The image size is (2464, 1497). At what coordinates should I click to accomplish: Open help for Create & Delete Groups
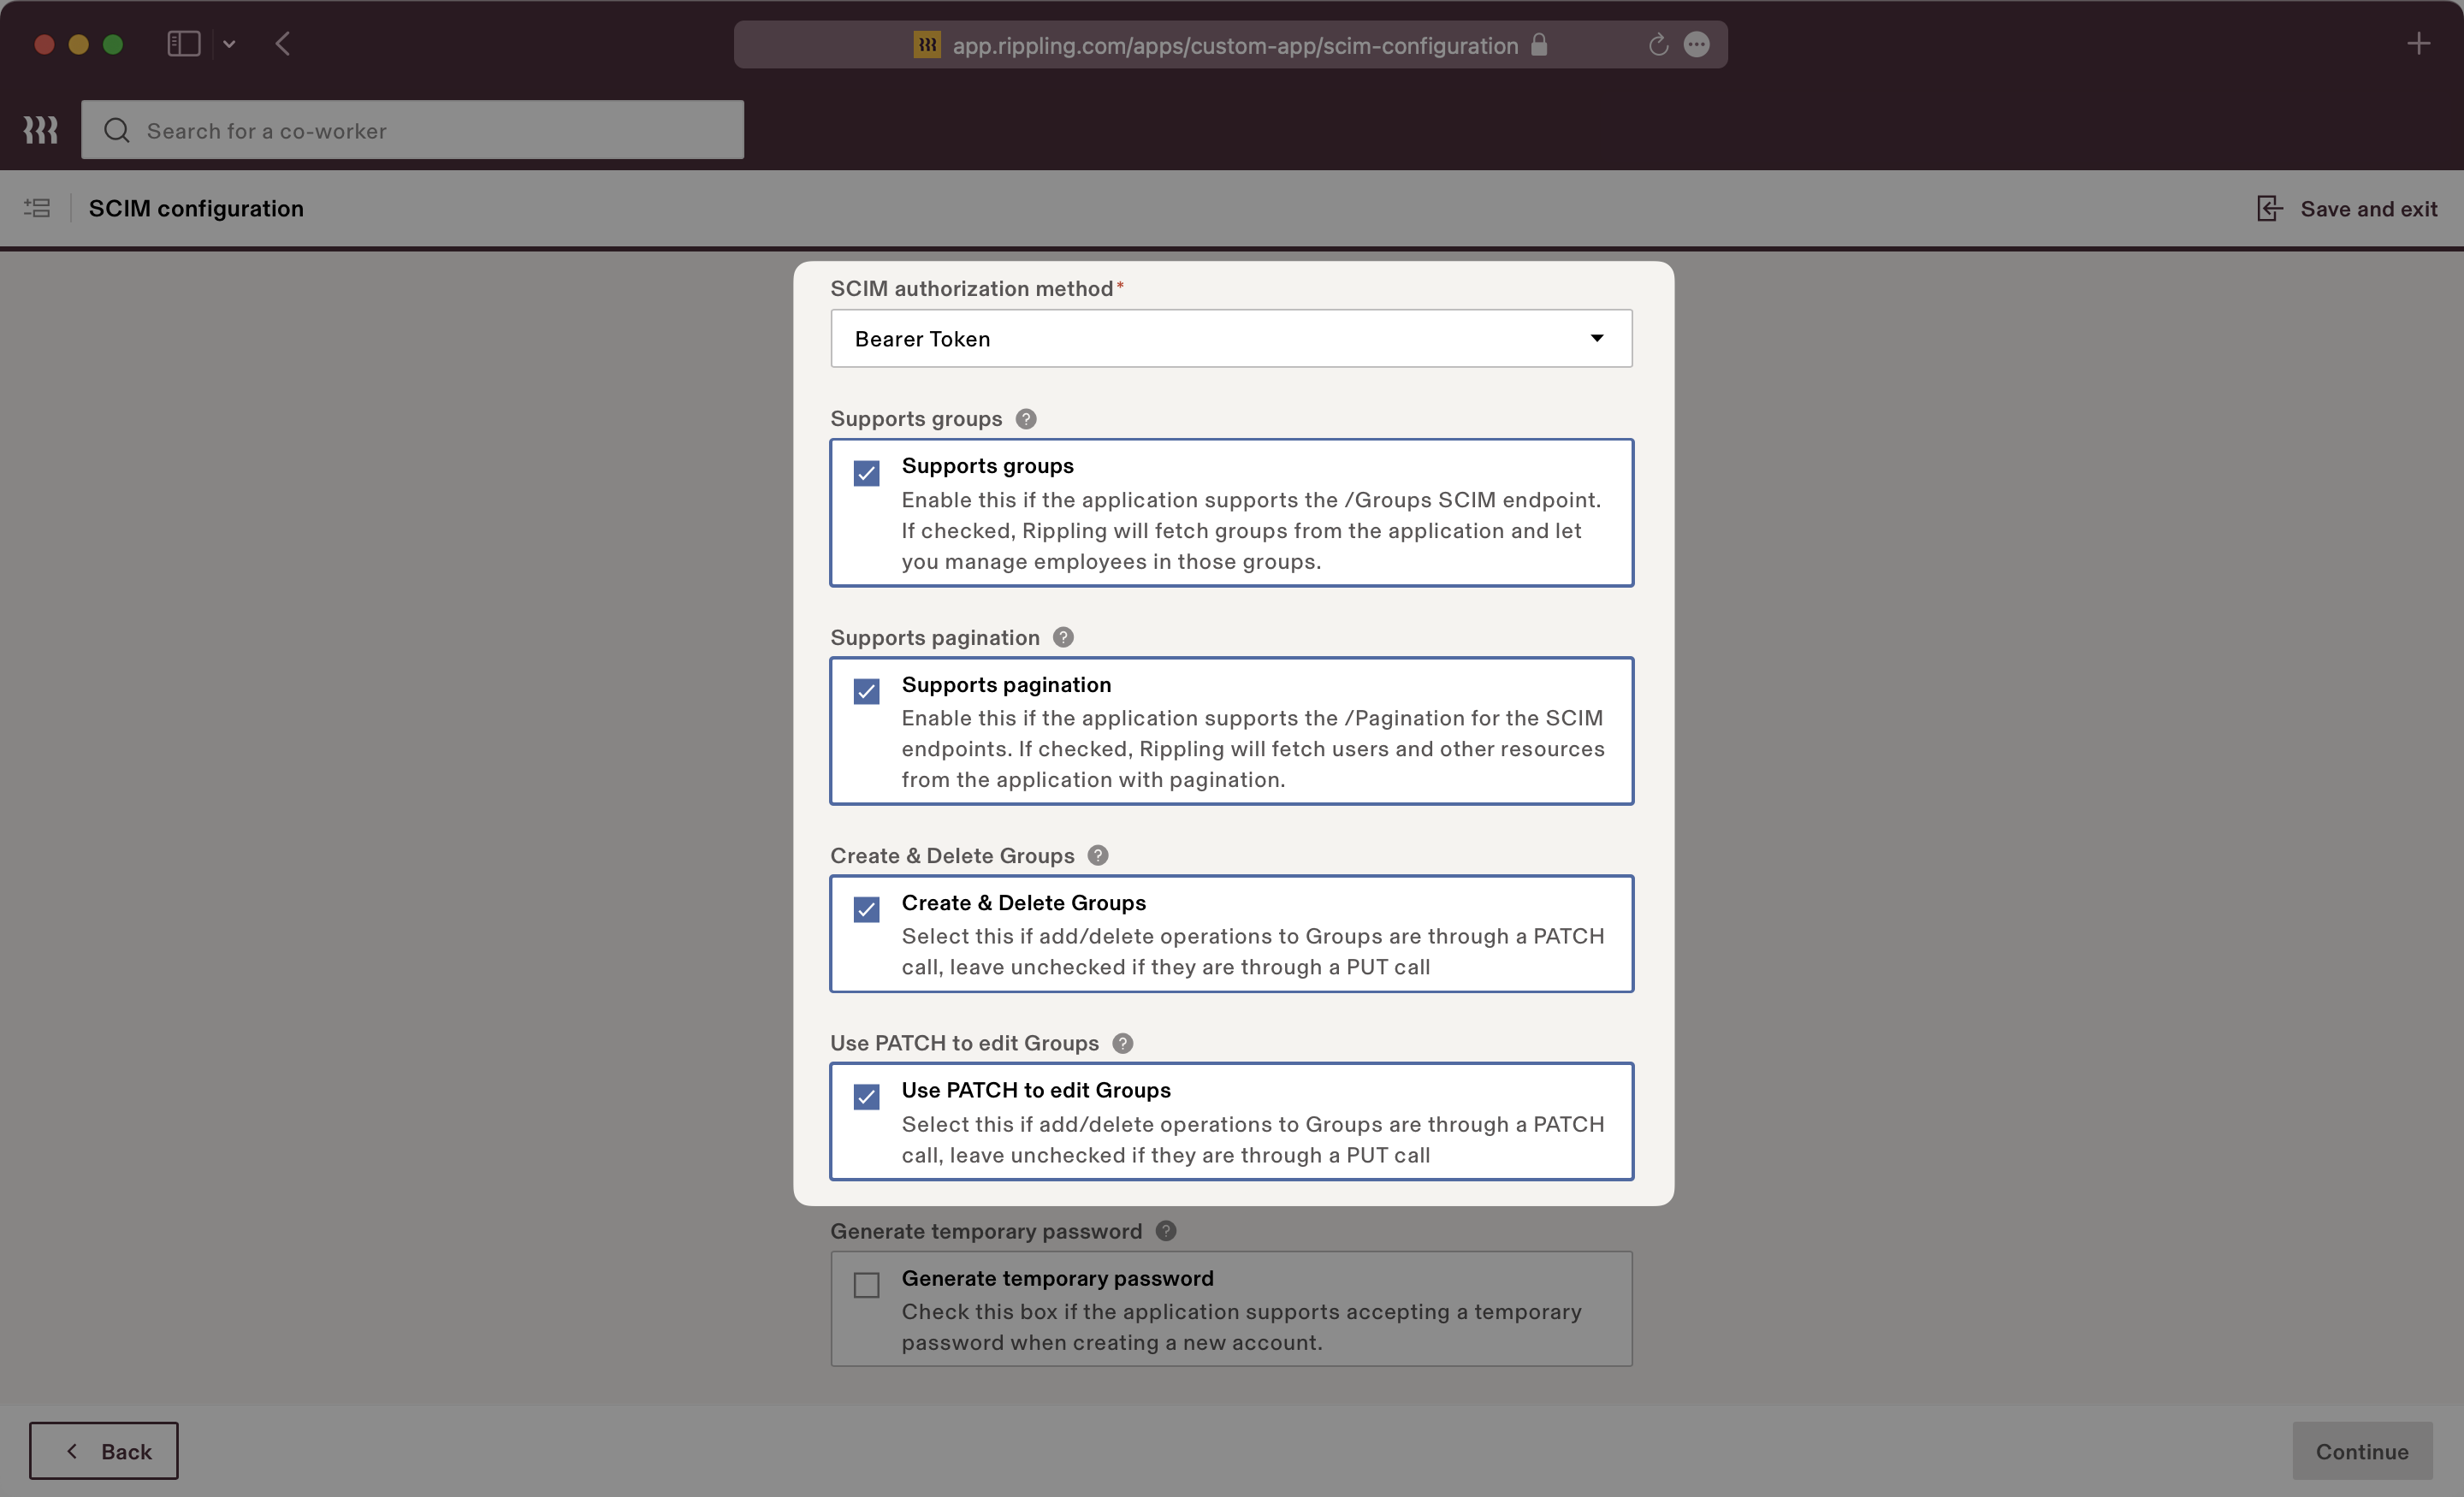point(1096,855)
